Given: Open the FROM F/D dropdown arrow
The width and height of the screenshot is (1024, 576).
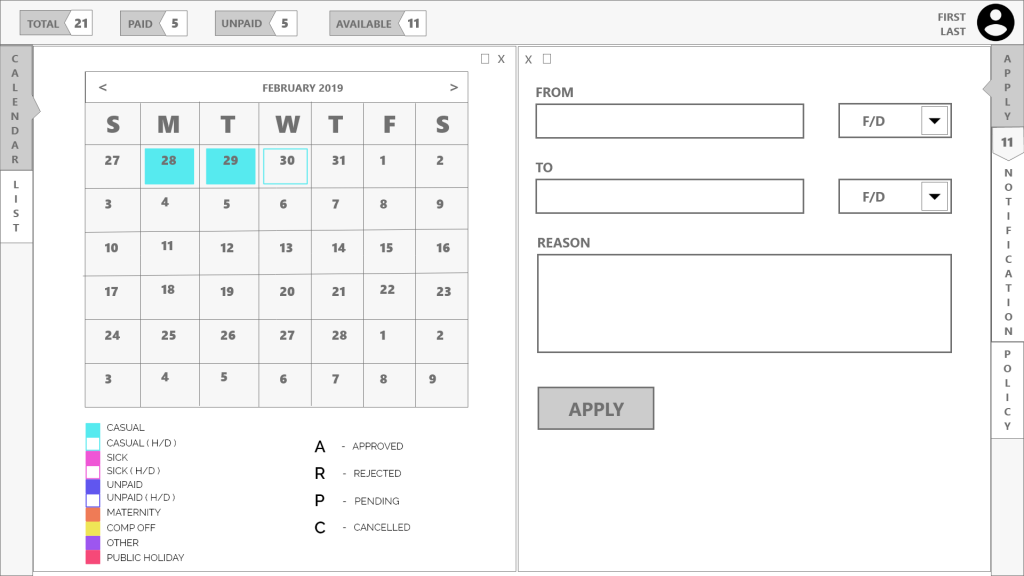Looking at the screenshot, I should click(x=935, y=121).
